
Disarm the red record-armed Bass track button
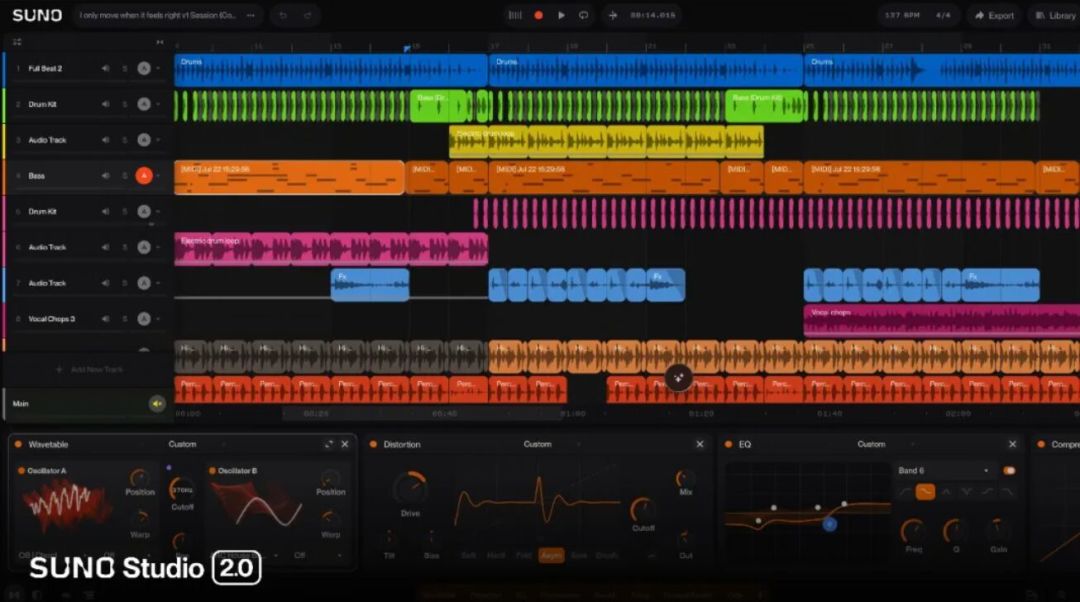[143, 176]
